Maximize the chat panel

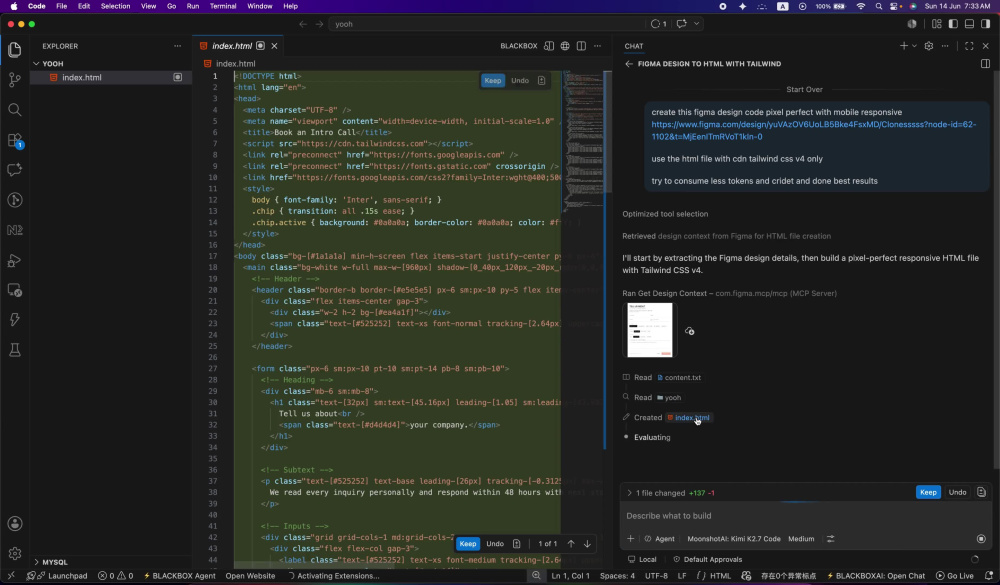point(969,46)
